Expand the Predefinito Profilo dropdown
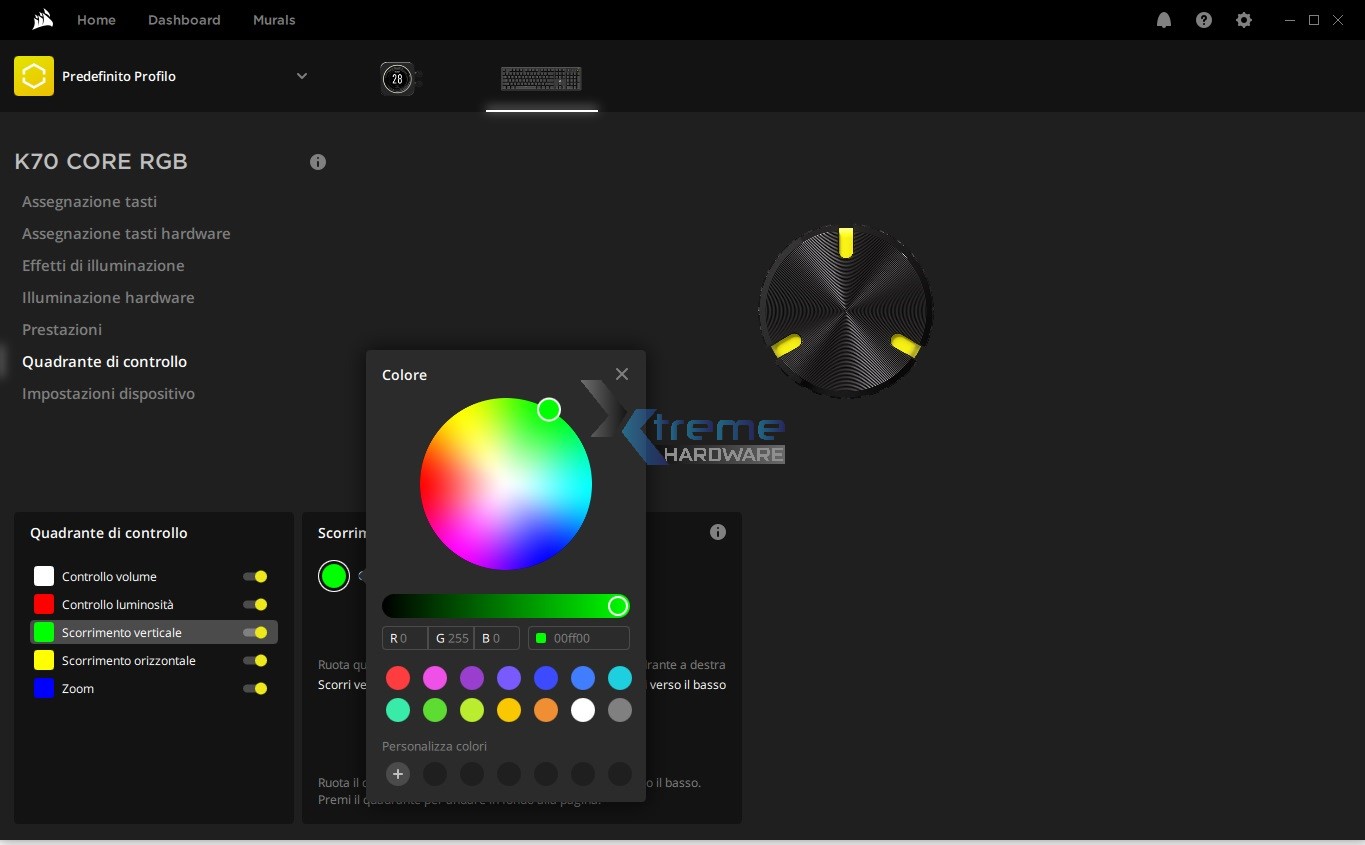The width and height of the screenshot is (1365, 845). pos(302,76)
